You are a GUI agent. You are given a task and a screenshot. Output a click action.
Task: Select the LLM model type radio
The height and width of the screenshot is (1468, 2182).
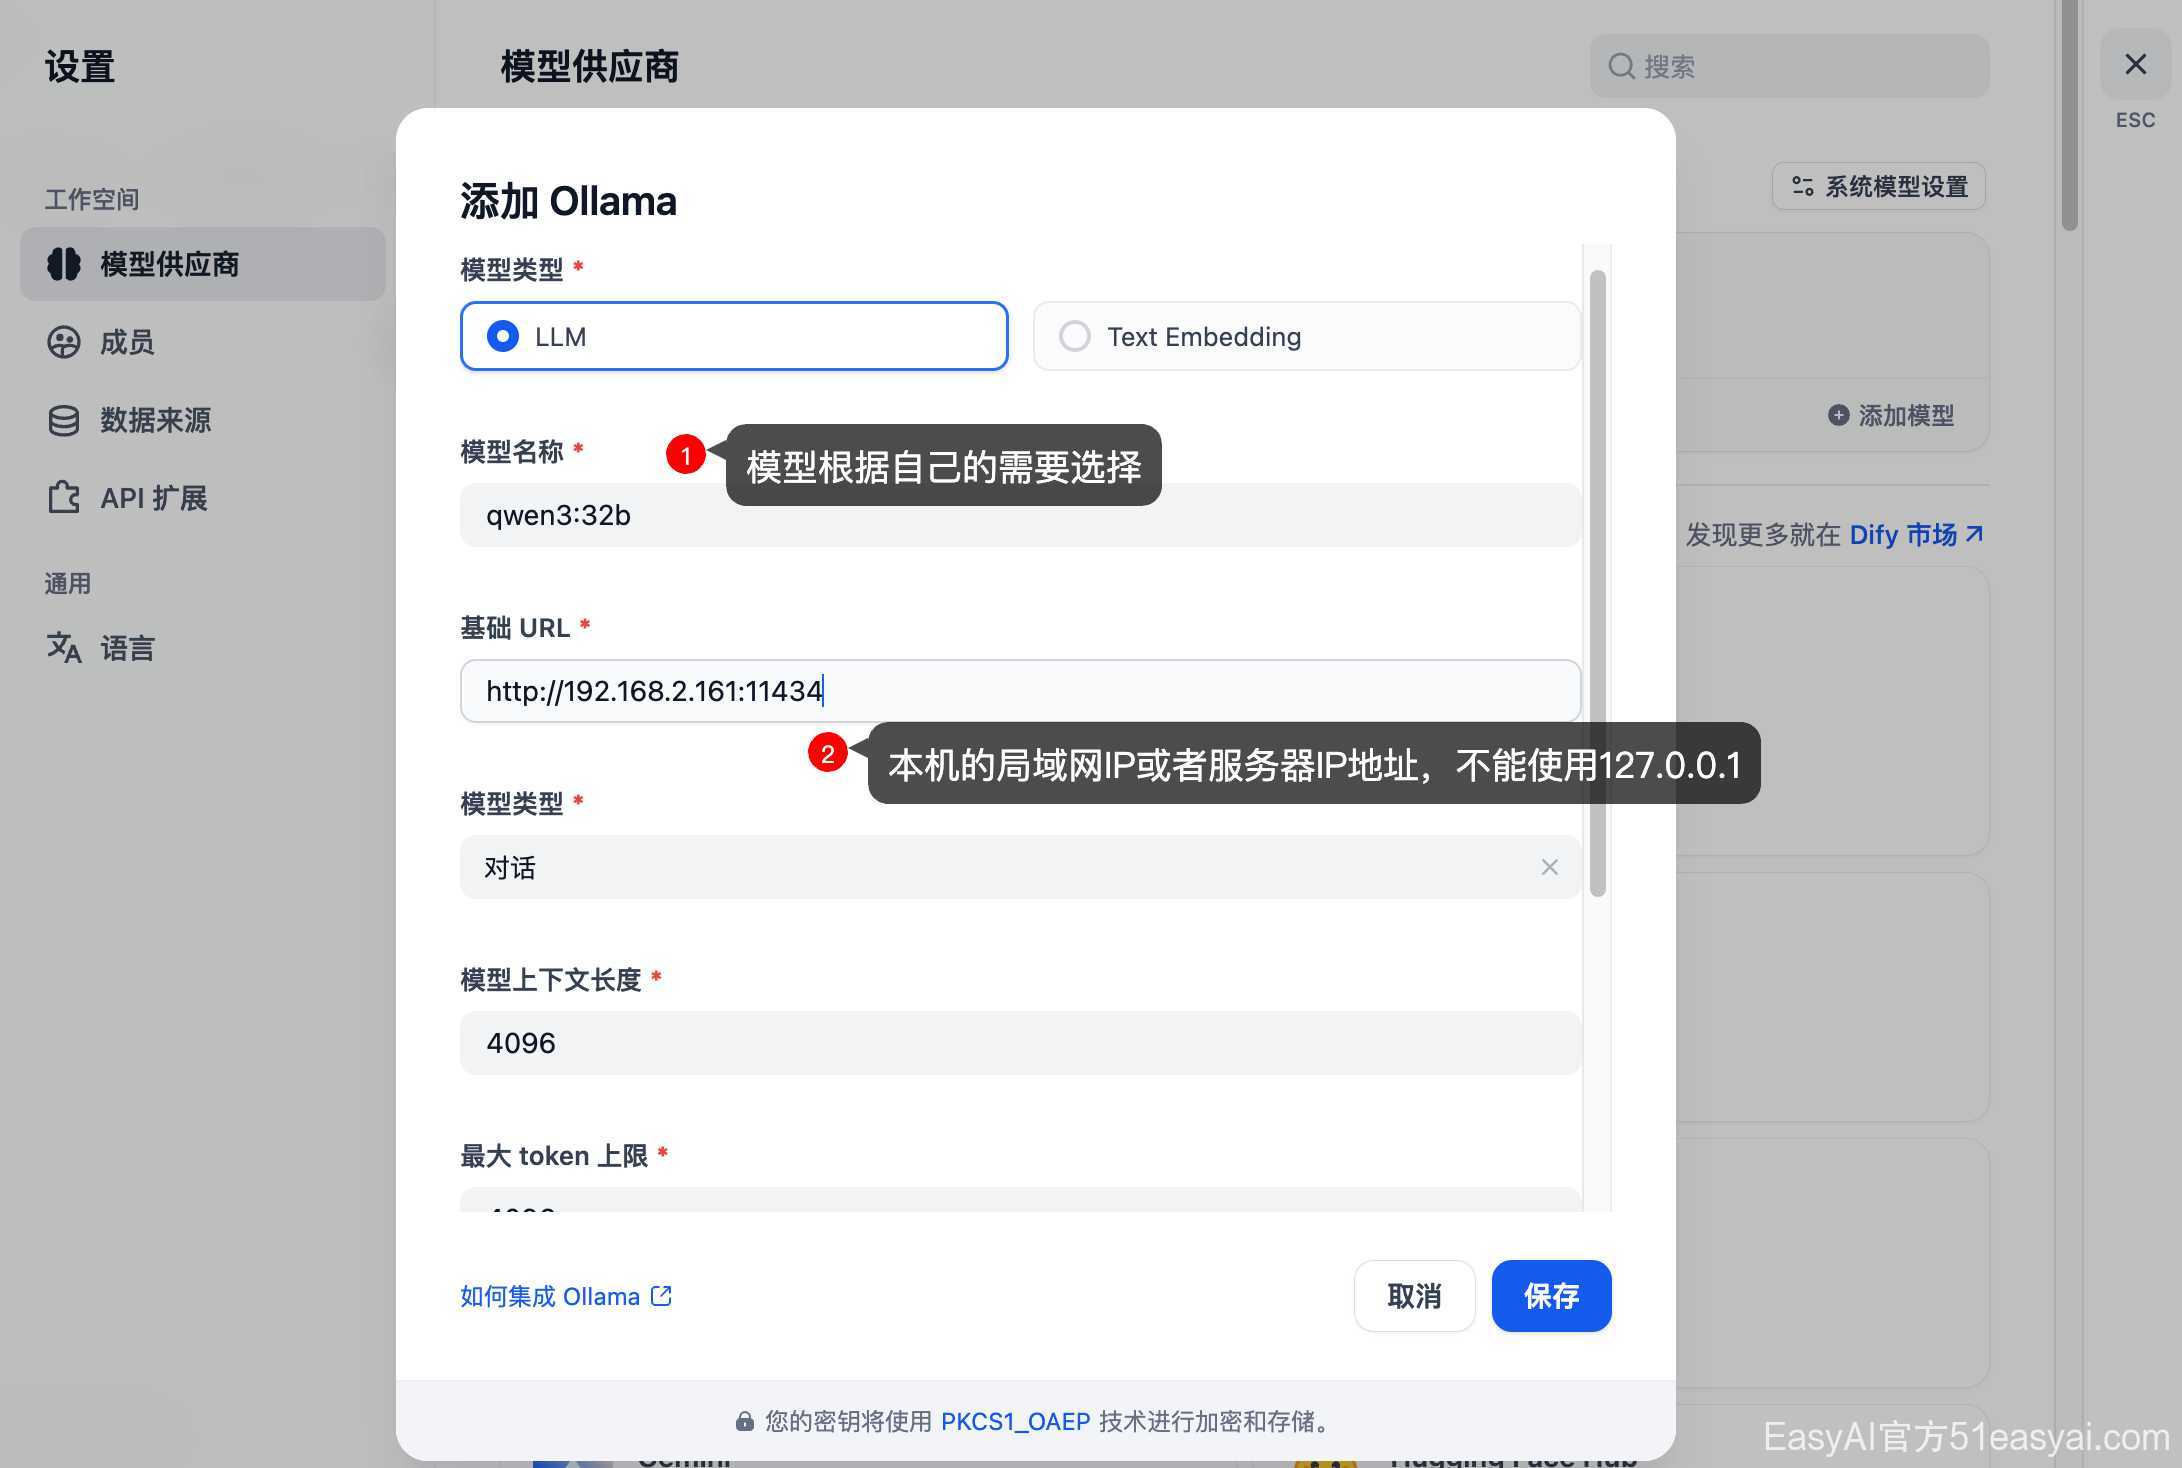734,336
